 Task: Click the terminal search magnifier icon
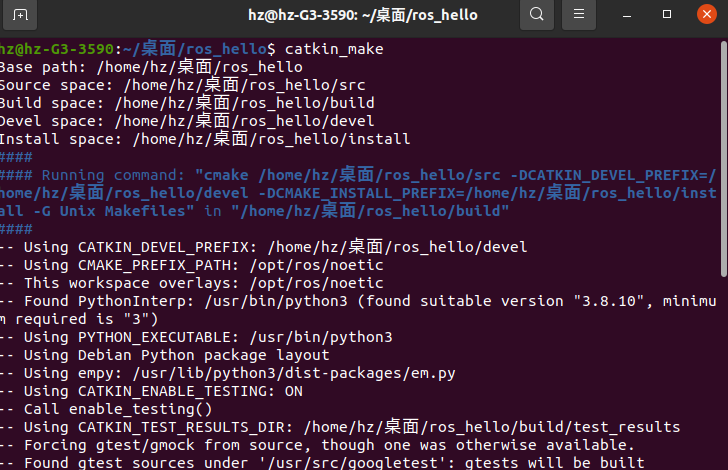537,15
